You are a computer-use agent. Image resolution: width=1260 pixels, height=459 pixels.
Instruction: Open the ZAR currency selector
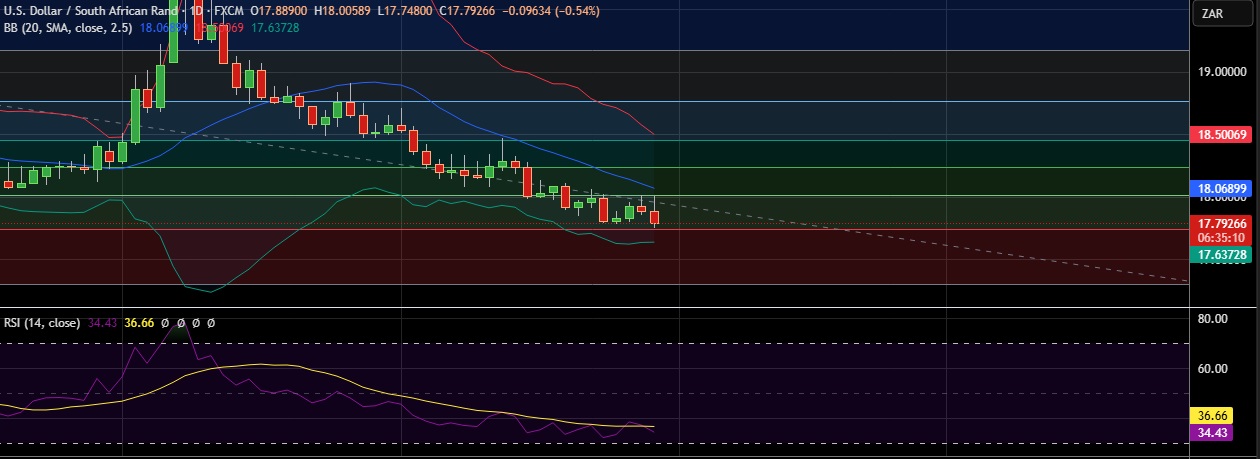click(x=1215, y=14)
